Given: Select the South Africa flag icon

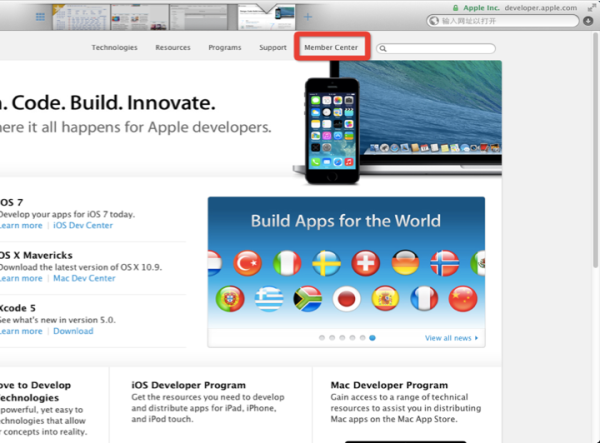Looking at the screenshot, I should click(x=308, y=299).
